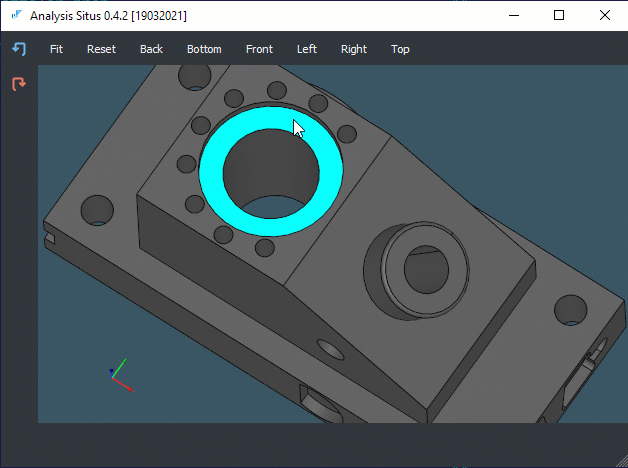Switch to Back view
The height and width of the screenshot is (468, 628).
tap(151, 49)
